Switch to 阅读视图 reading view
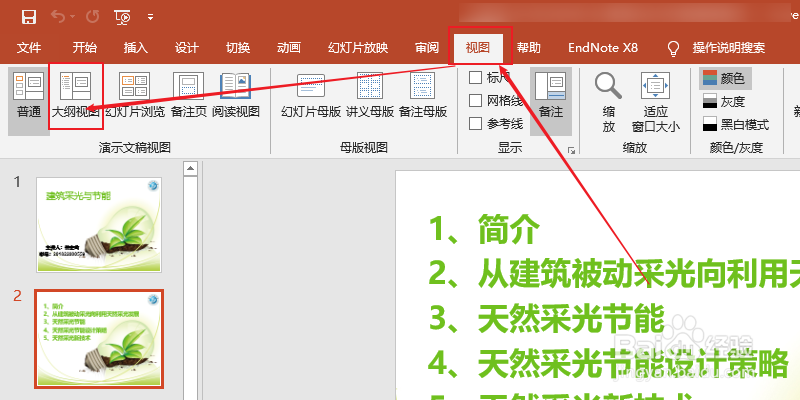 236,97
